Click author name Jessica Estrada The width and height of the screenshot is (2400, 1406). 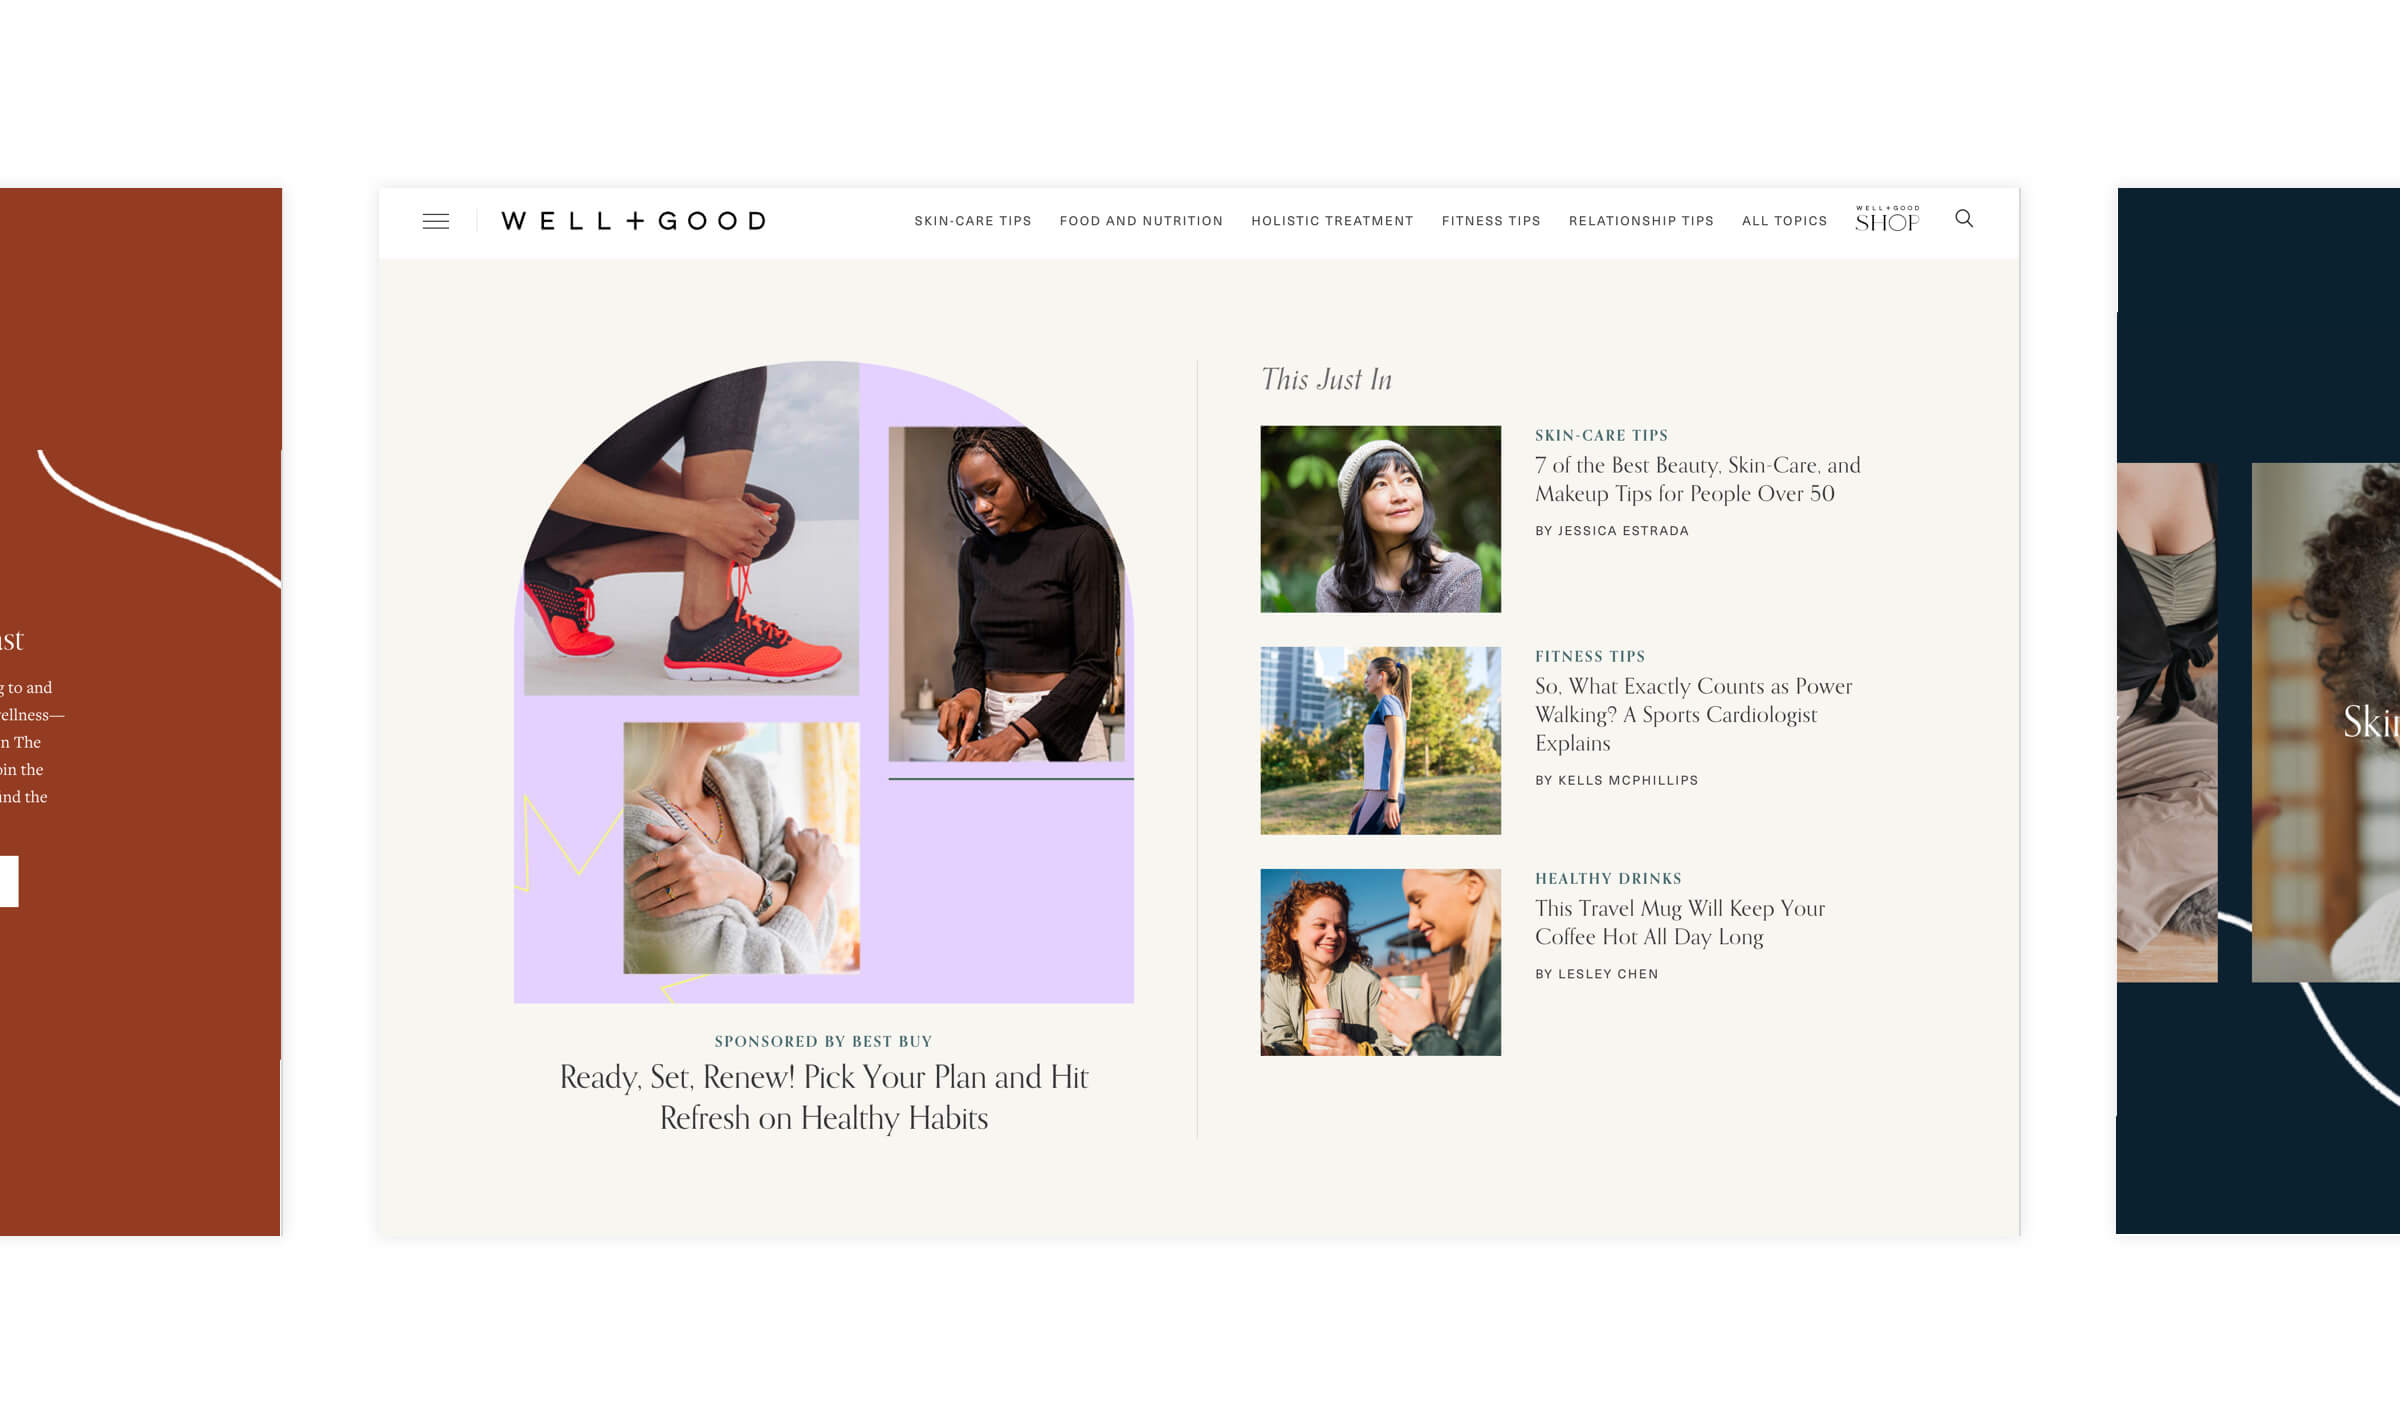1623,531
